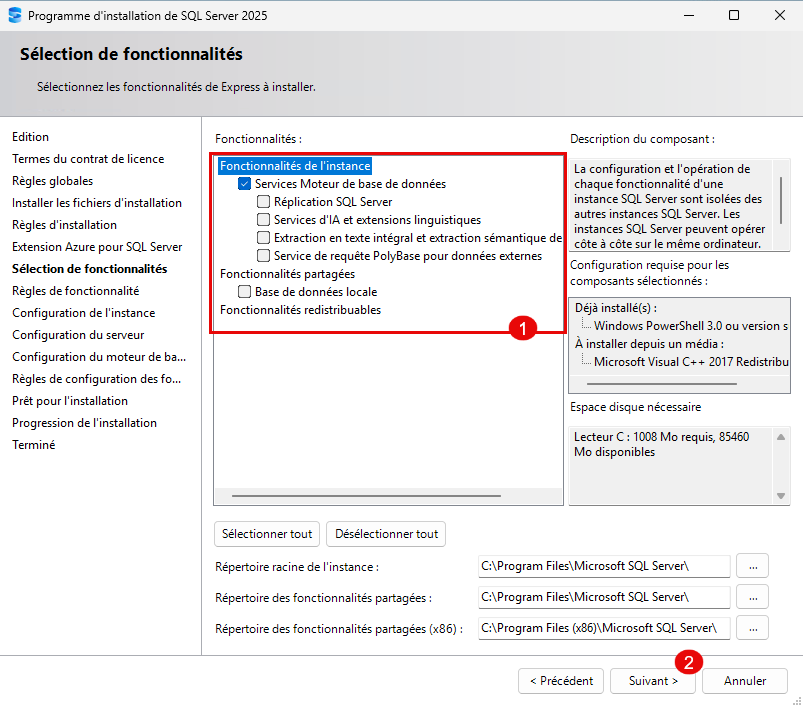Enable Réplication SQL Server checkbox
Screen dimensions: 803x705
263,202
